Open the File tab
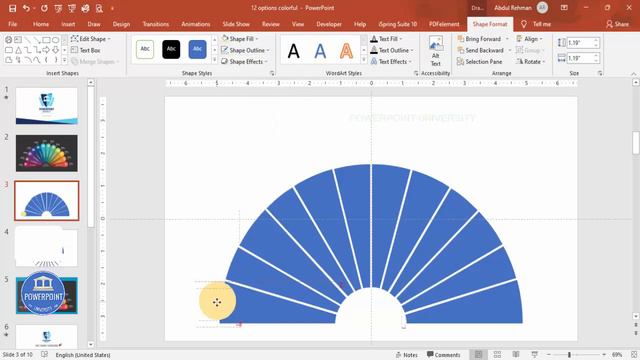The width and height of the screenshot is (640, 360). coord(13,24)
